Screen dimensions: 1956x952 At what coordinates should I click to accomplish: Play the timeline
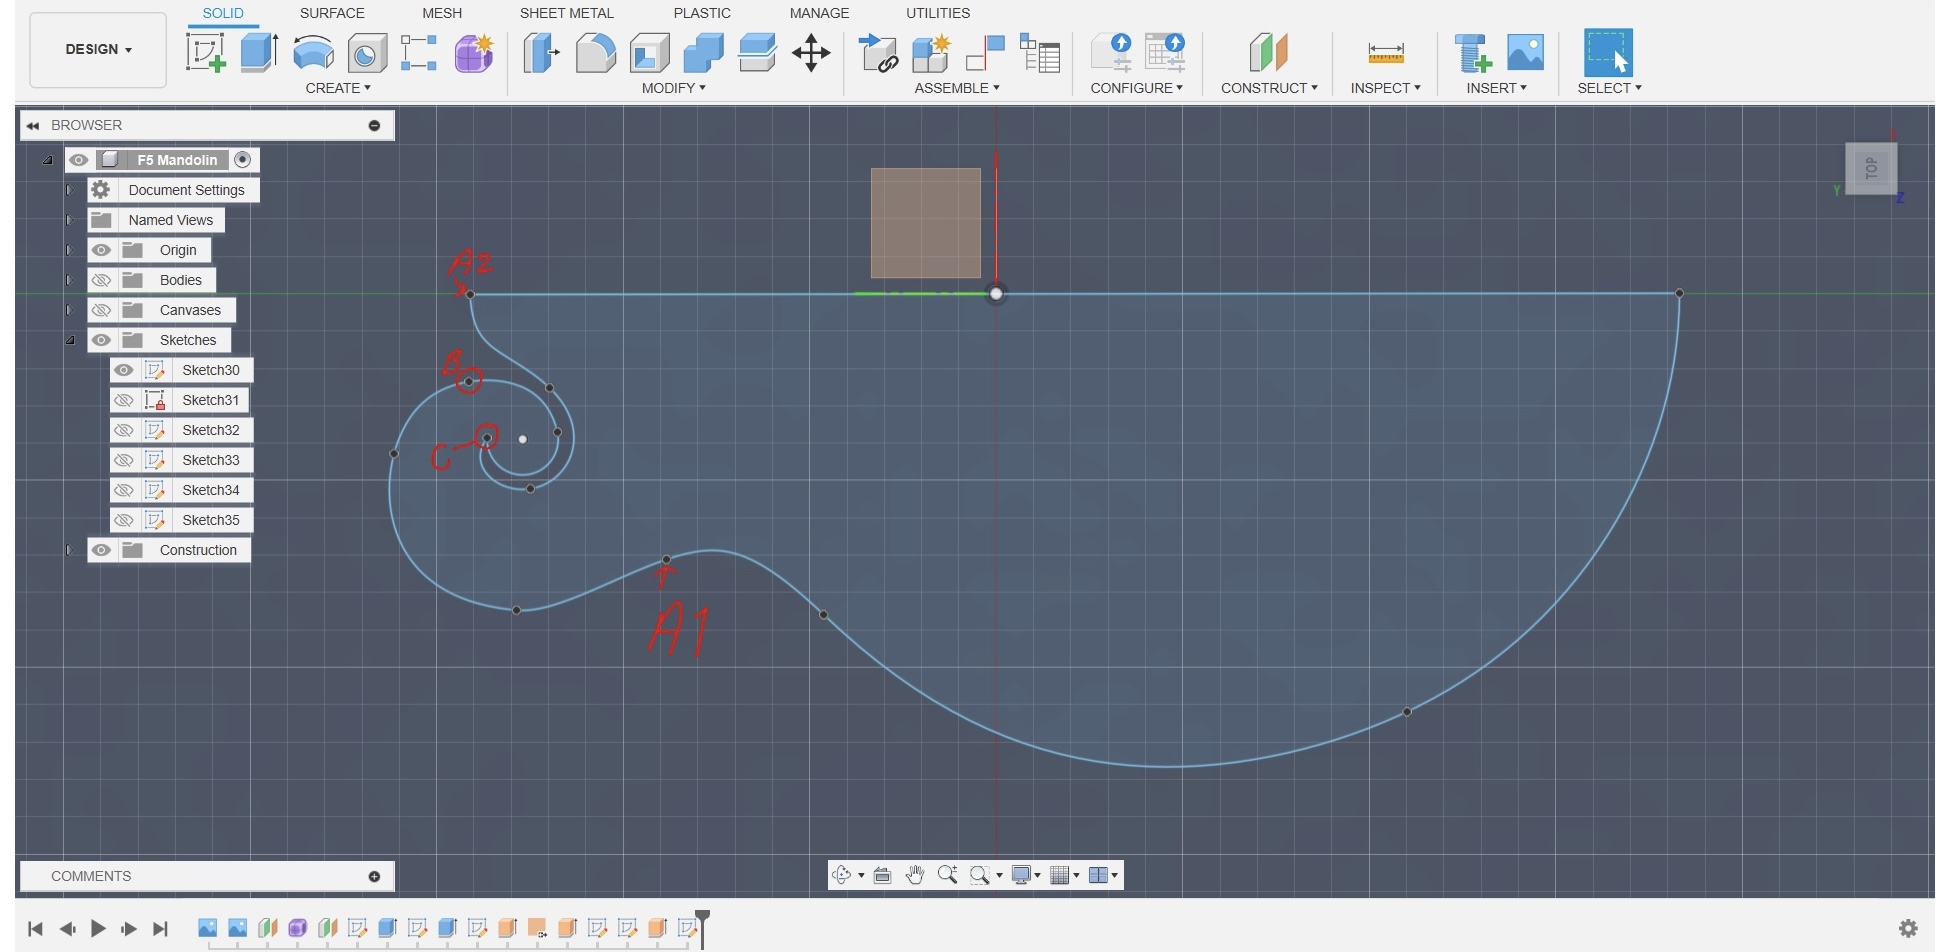(x=98, y=929)
